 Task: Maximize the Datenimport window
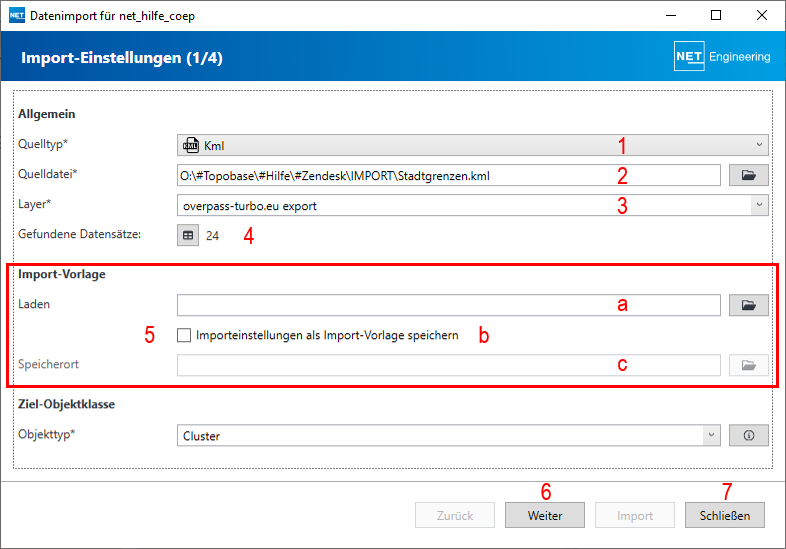click(x=716, y=15)
